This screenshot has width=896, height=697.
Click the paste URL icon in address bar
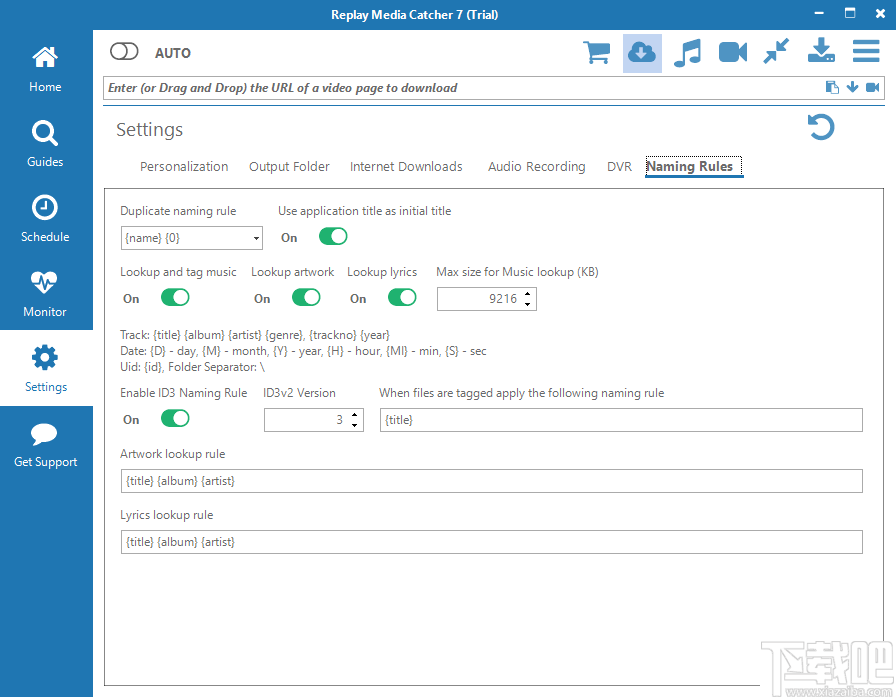click(x=832, y=88)
